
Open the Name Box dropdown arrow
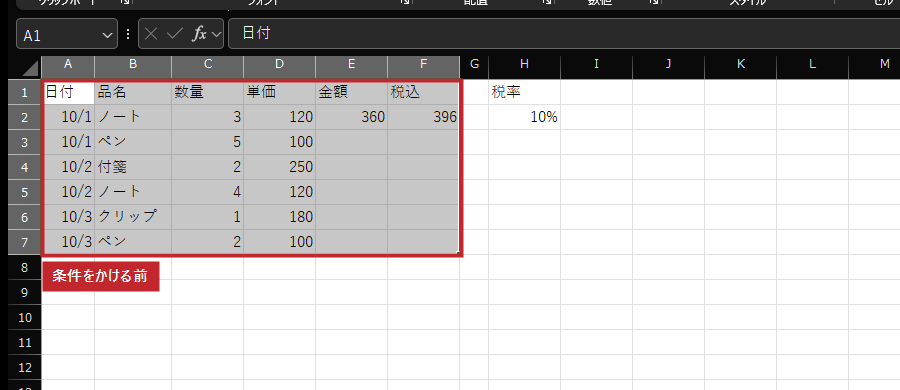click(x=107, y=36)
